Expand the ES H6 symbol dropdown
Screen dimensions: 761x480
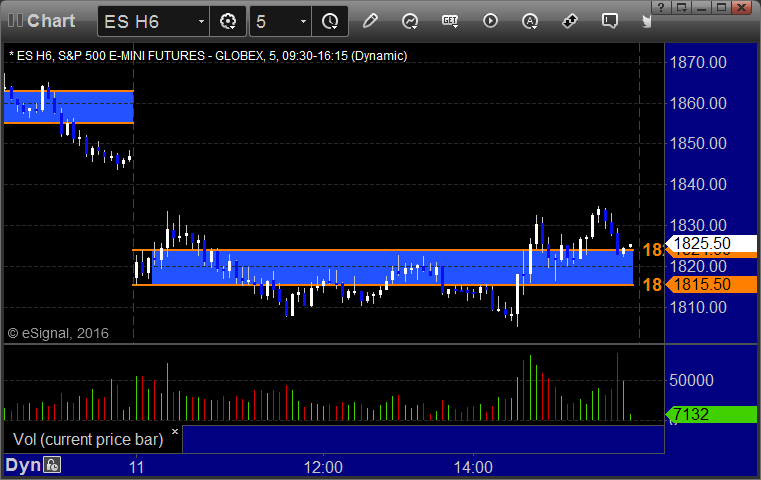pyautogui.click(x=201, y=21)
